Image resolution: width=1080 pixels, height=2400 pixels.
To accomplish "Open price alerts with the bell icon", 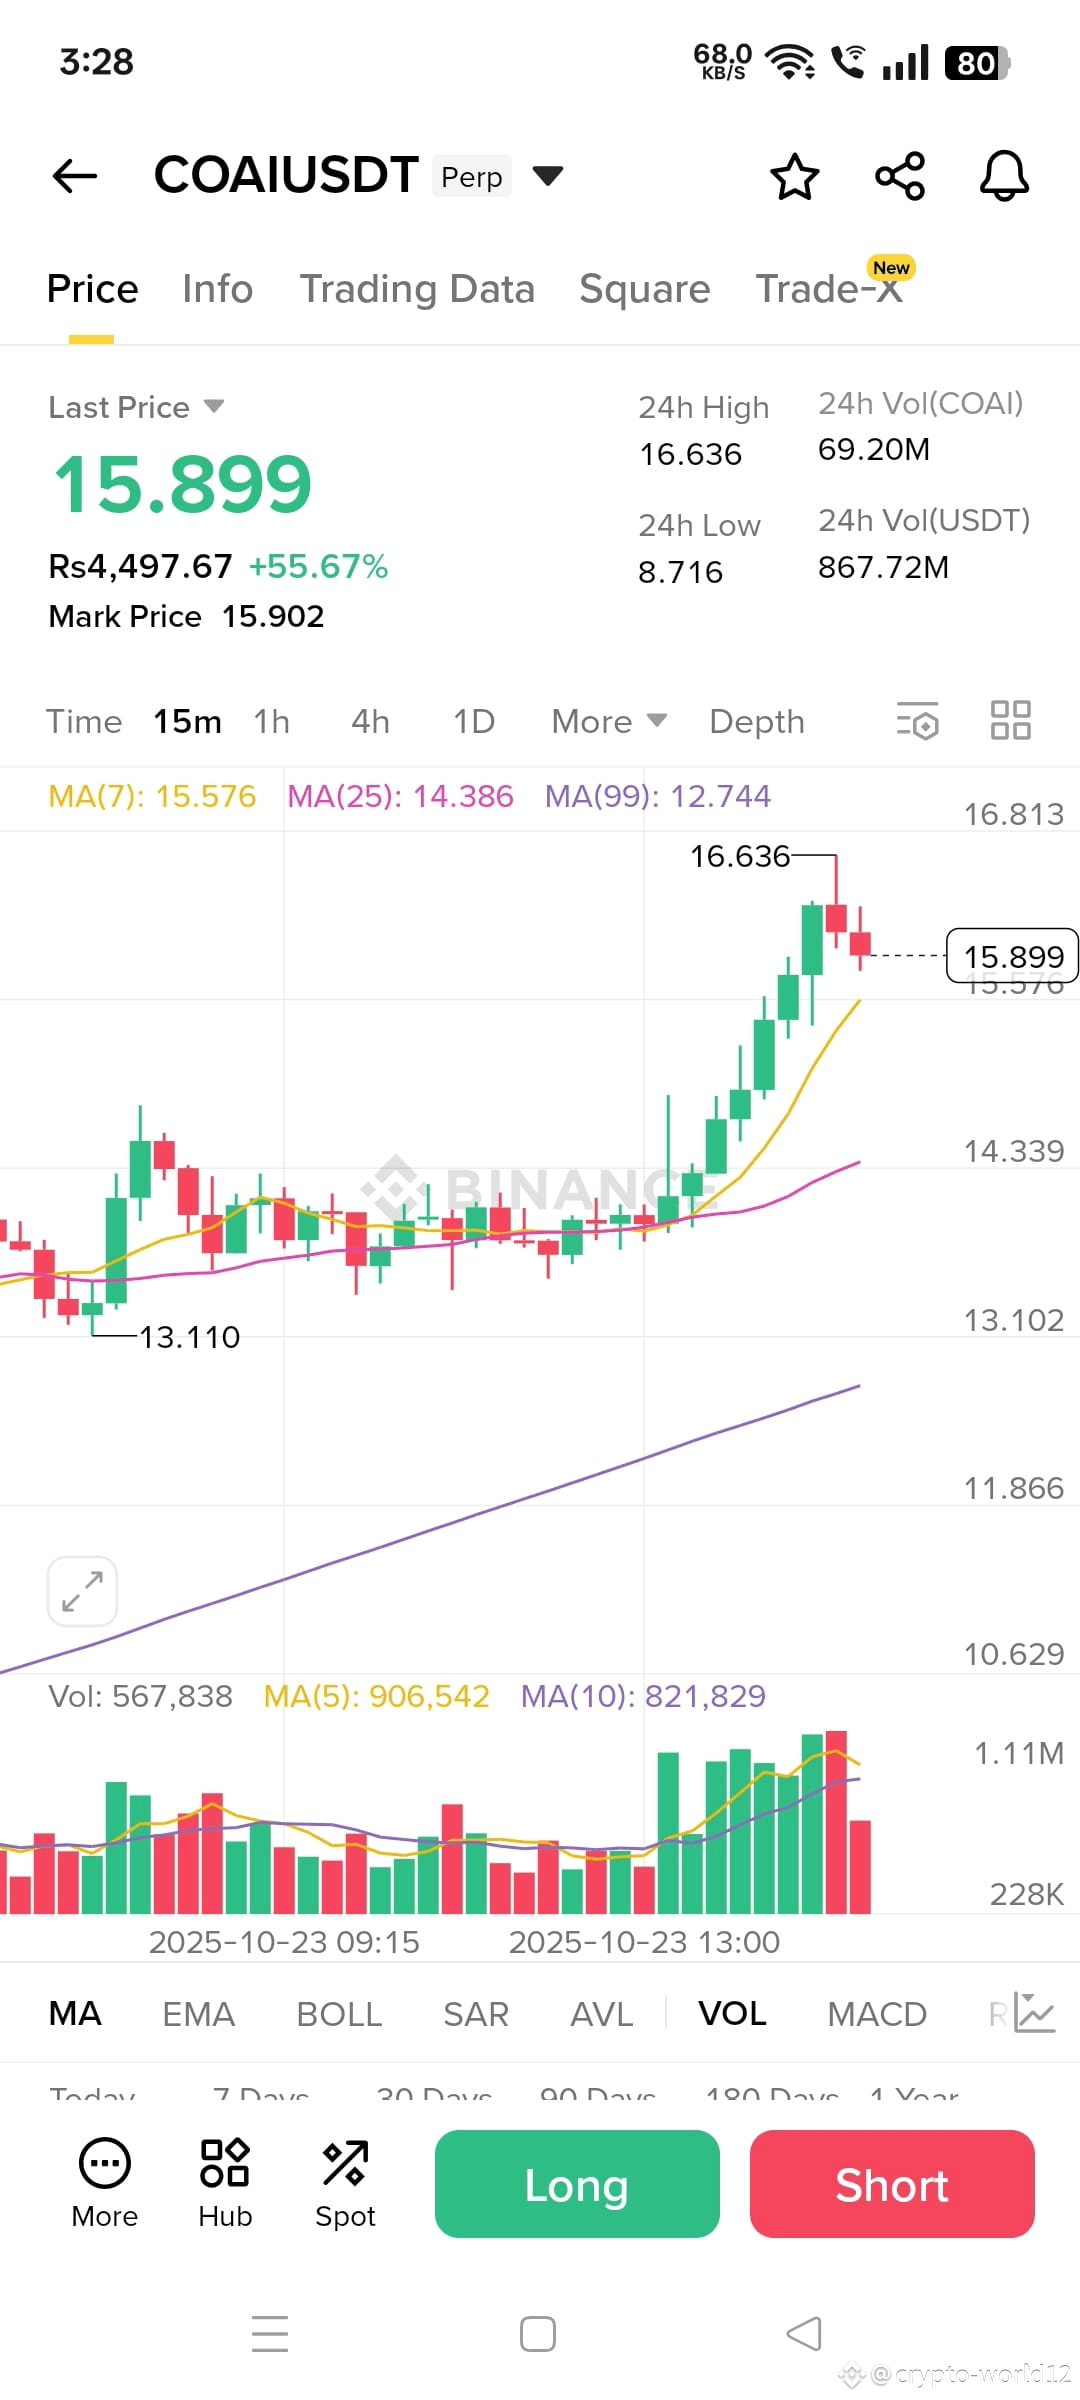I will point(1004,176).
